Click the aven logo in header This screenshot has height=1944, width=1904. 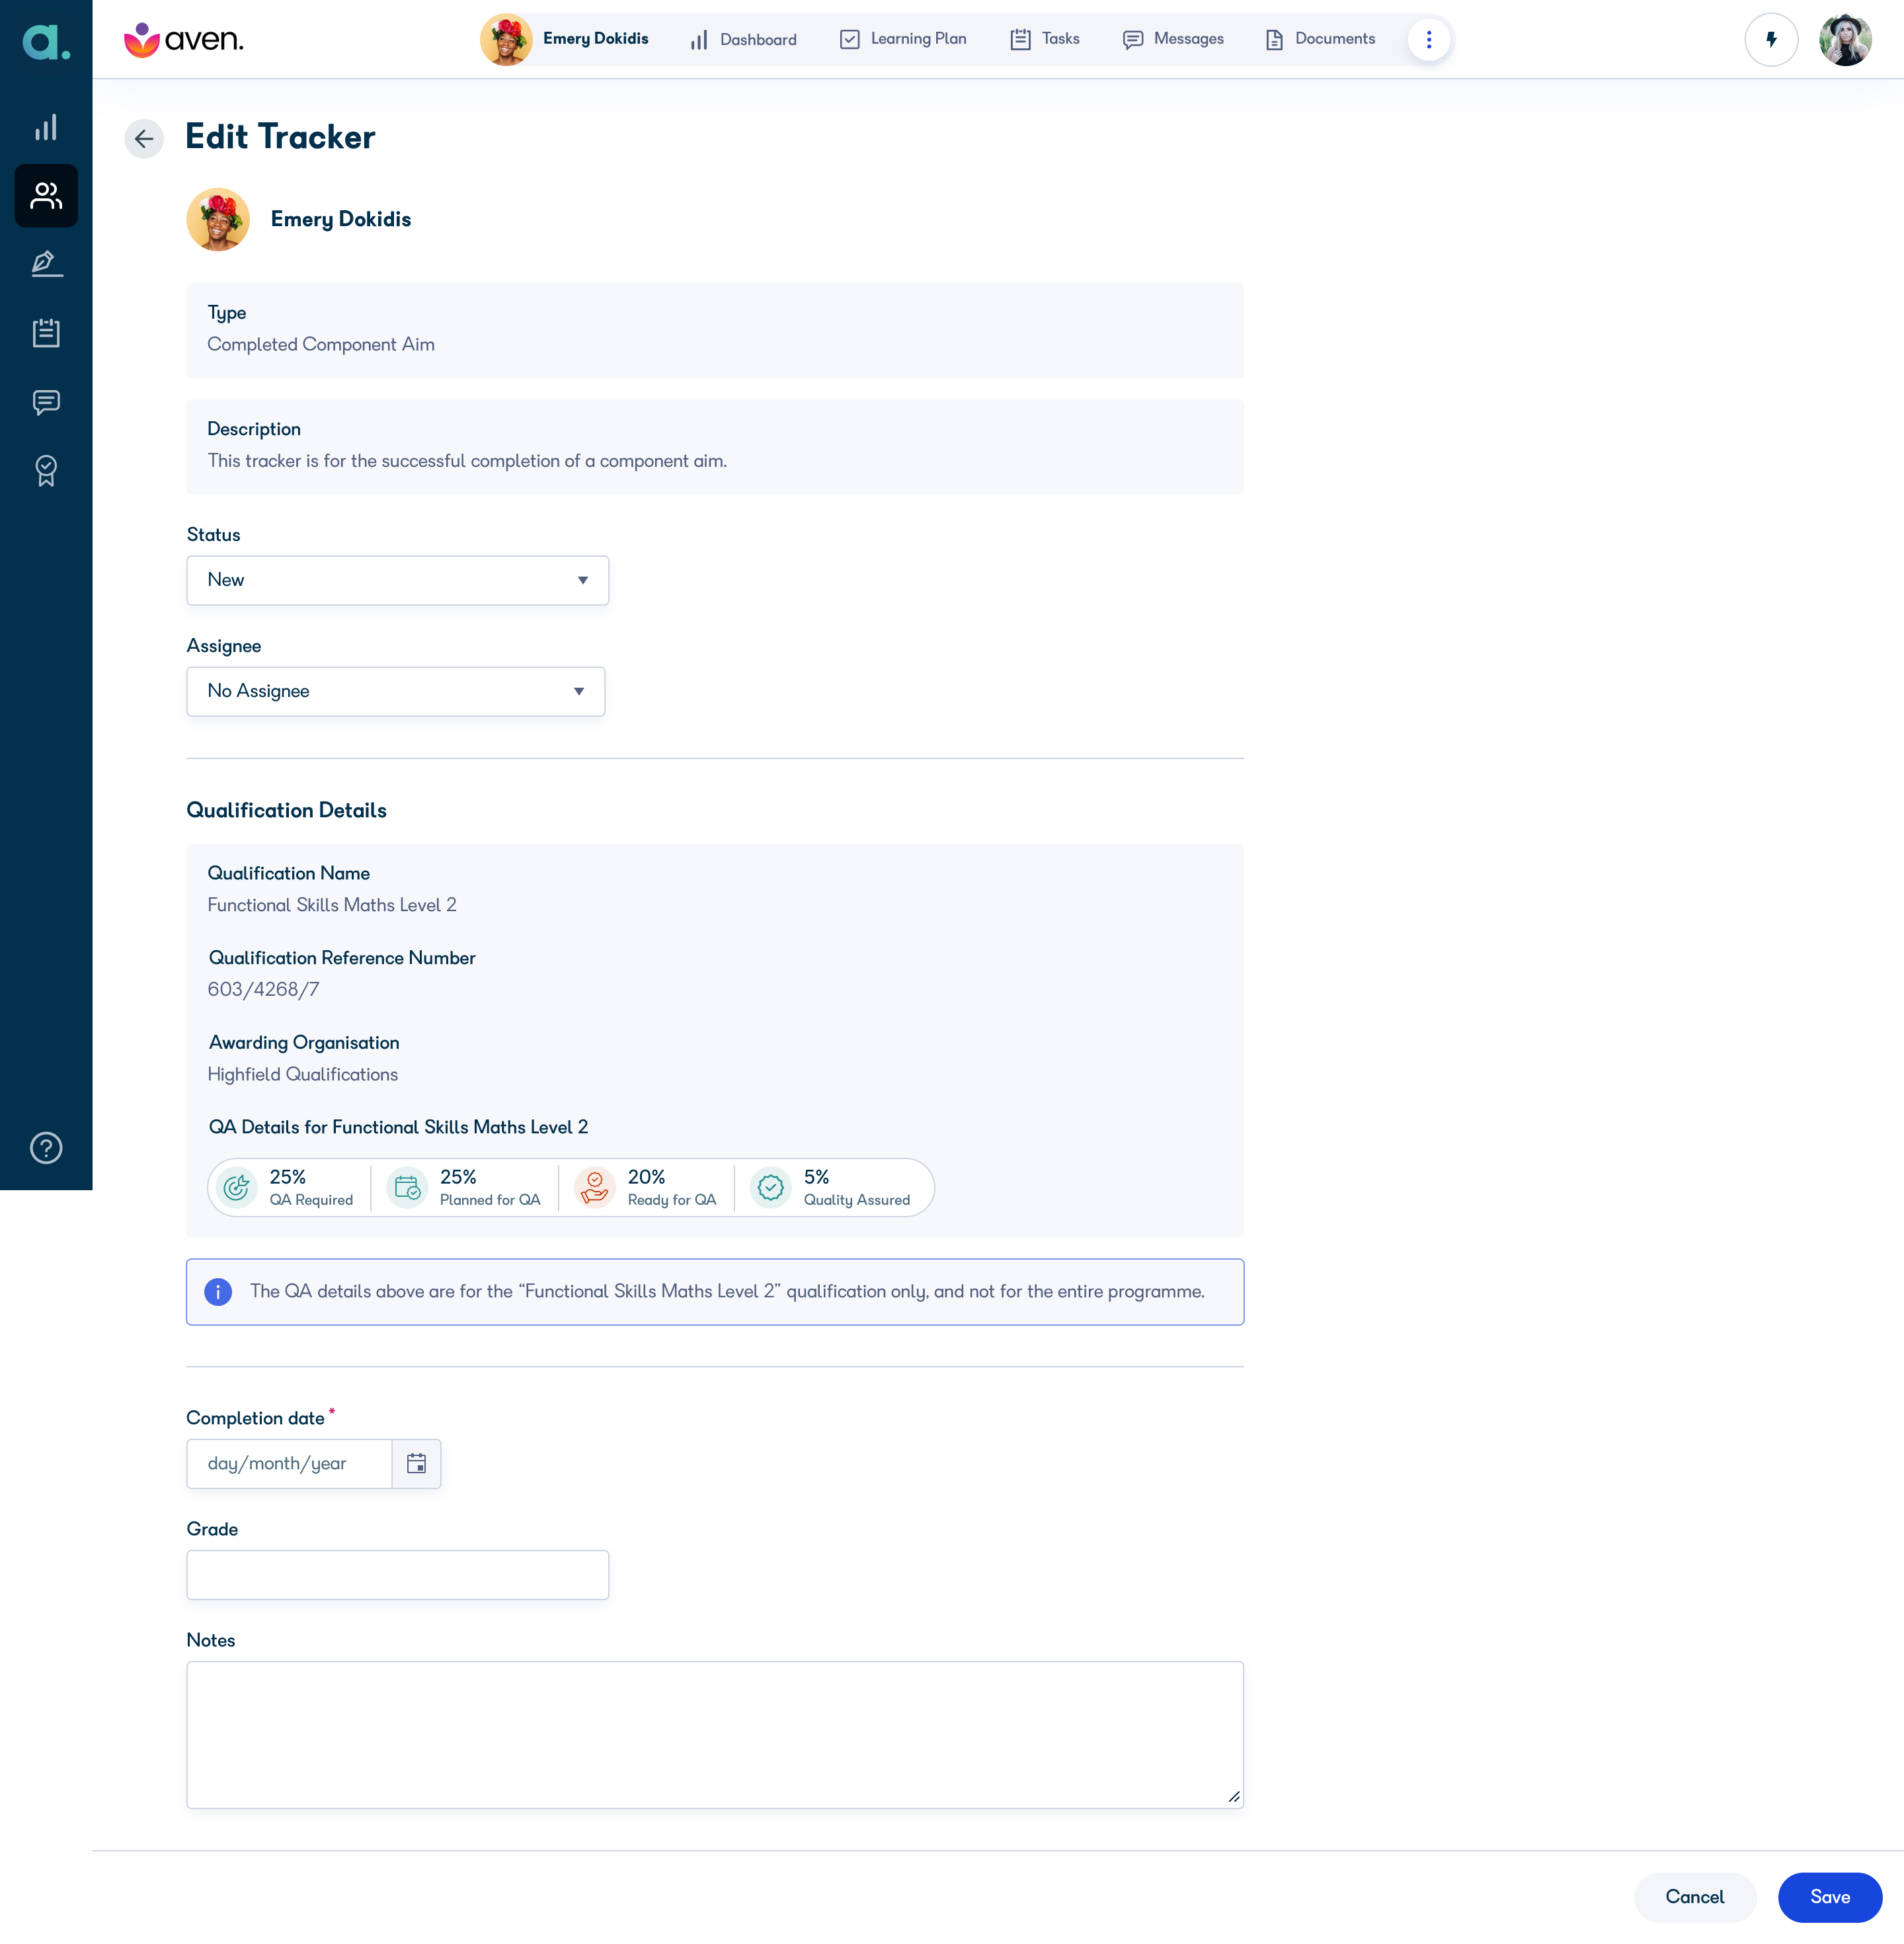point(183,39)
